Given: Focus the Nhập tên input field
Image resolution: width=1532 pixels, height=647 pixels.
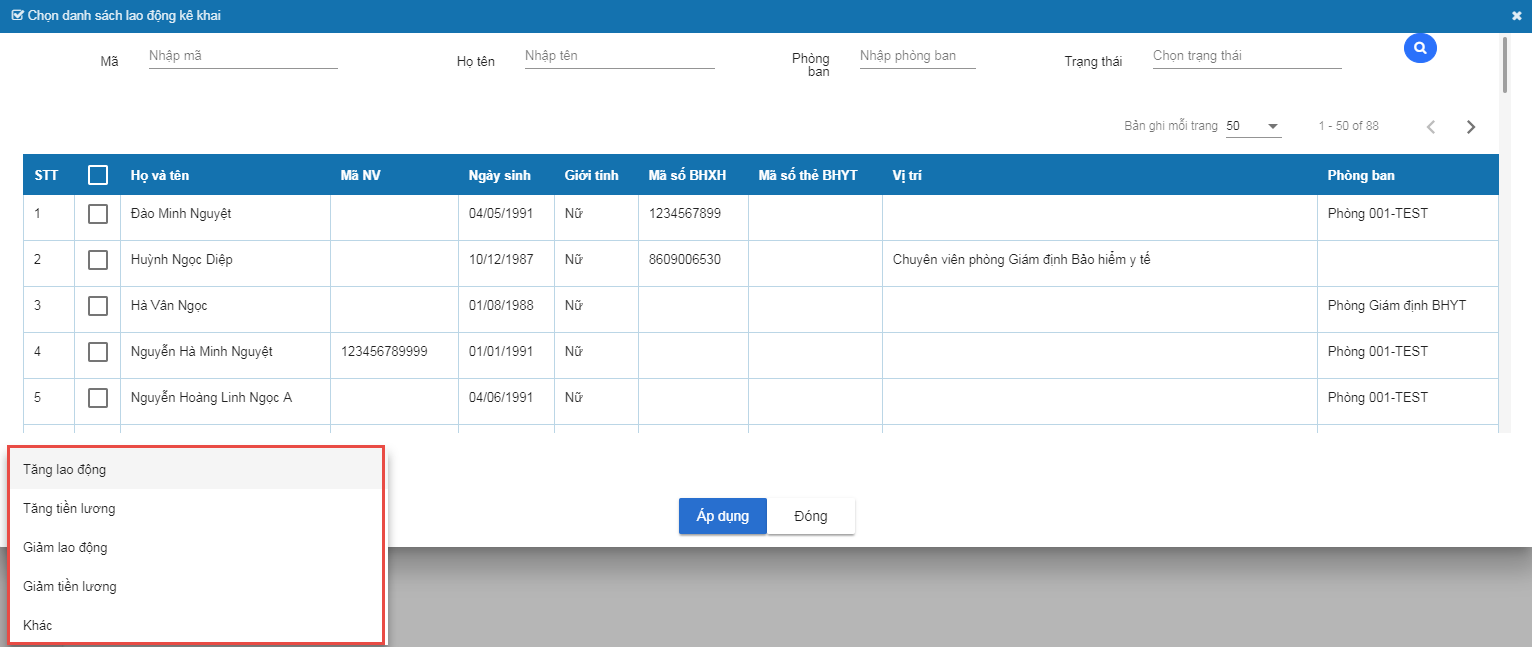Looking at the screenshot, I should coord(620,56).
